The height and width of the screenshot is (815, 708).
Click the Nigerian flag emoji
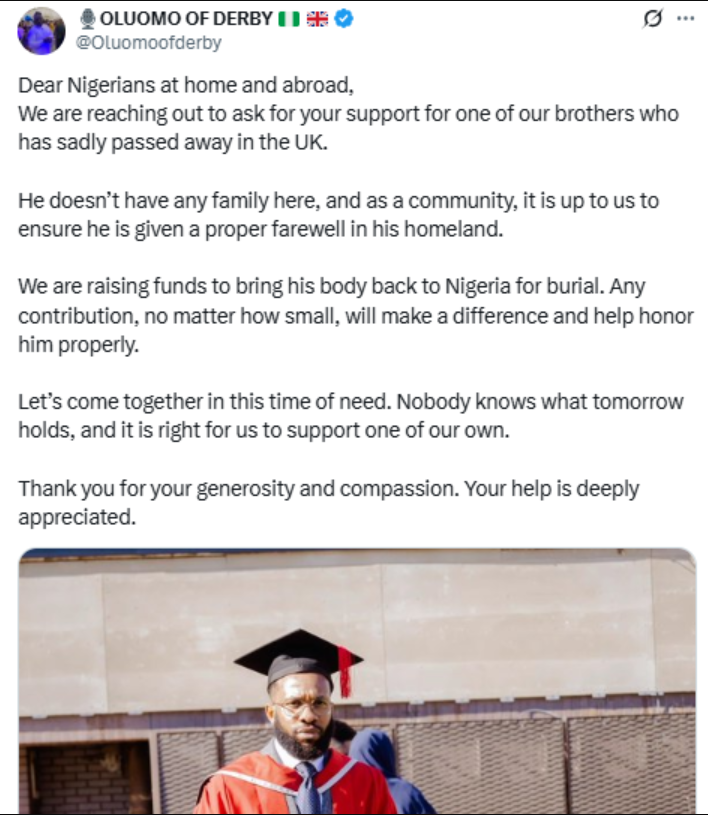289,19
